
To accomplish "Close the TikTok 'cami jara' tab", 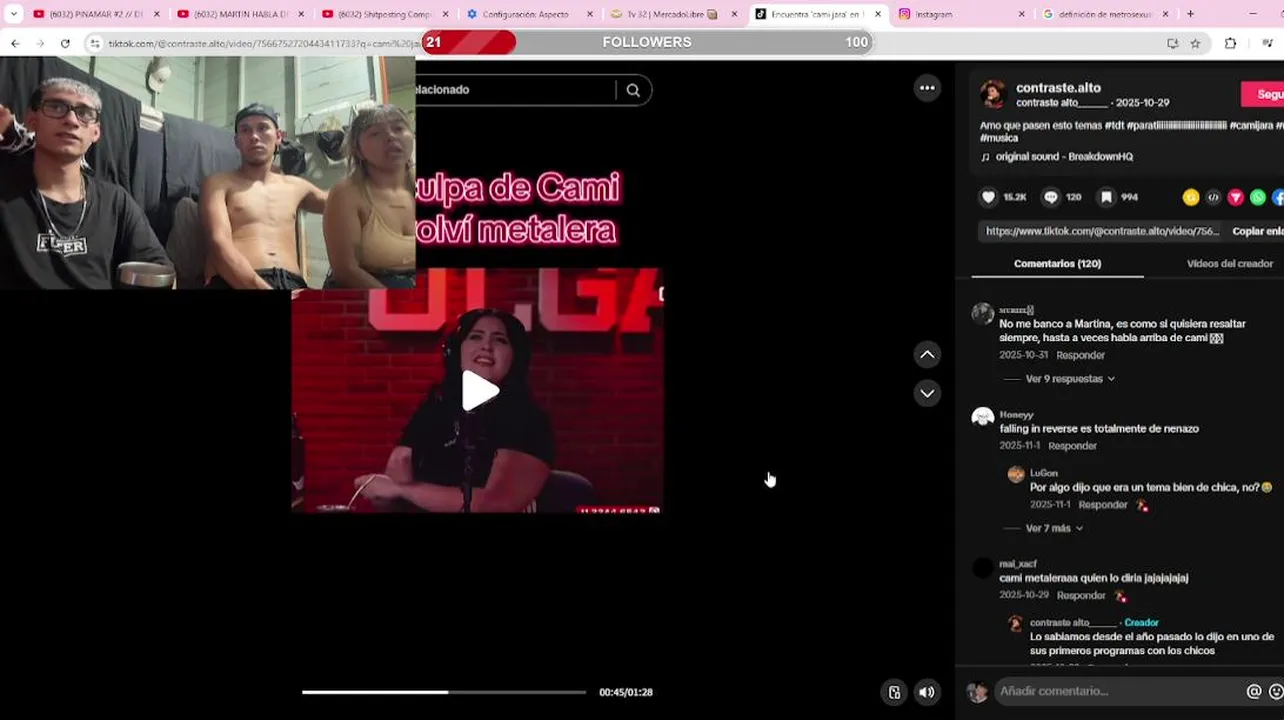I will coord(878,14).
